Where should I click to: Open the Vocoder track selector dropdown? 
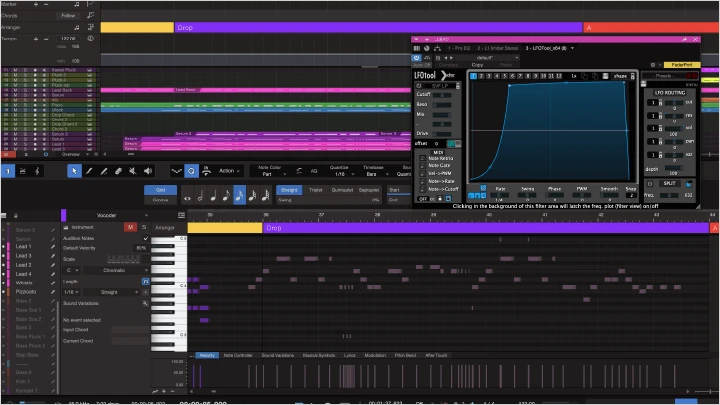coord(108,215)
